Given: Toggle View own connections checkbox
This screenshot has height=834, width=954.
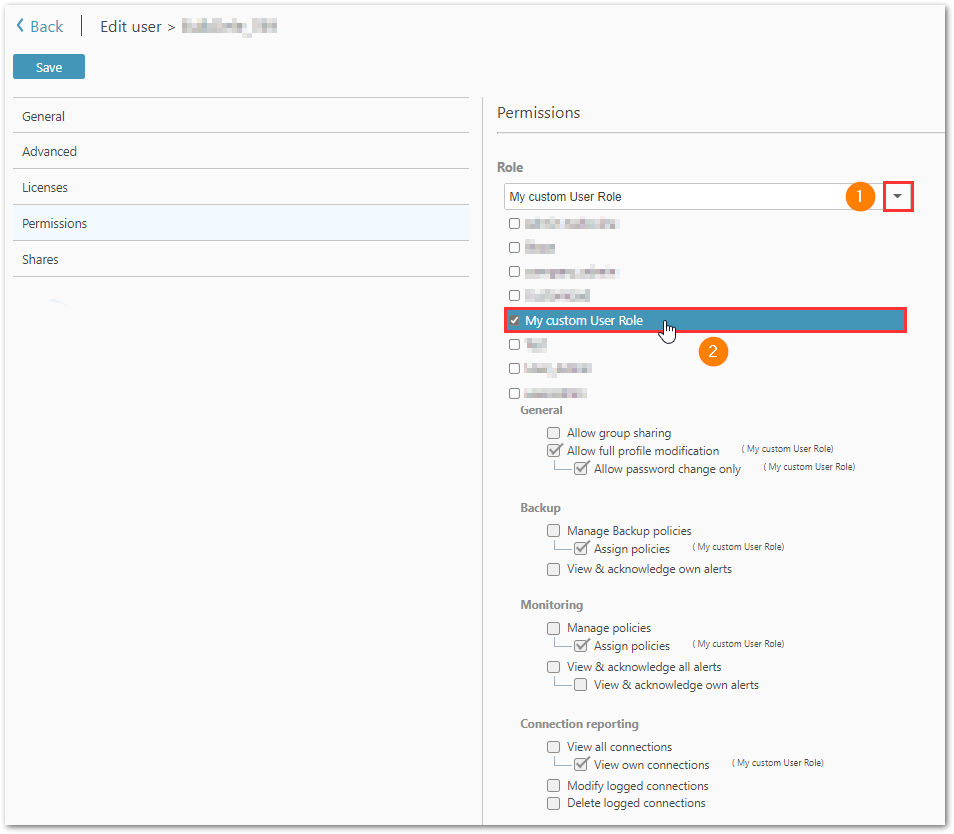Looking at the screenshot, I should click(x=581, y=764).
